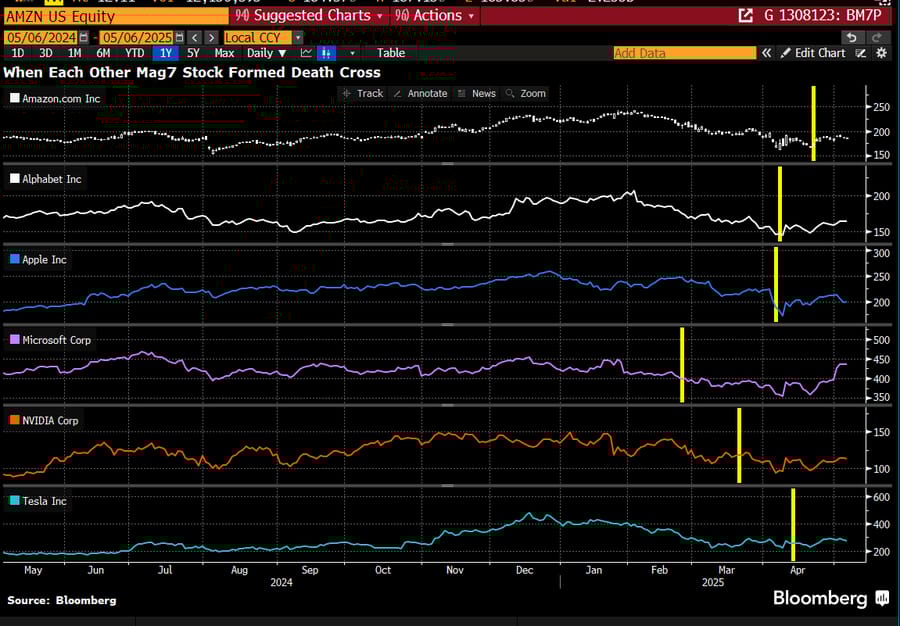Click the annotation pencil icon beside Edit Chart
Image resolution: width=900 pixels, height=626 pixels.
[861, 53]
